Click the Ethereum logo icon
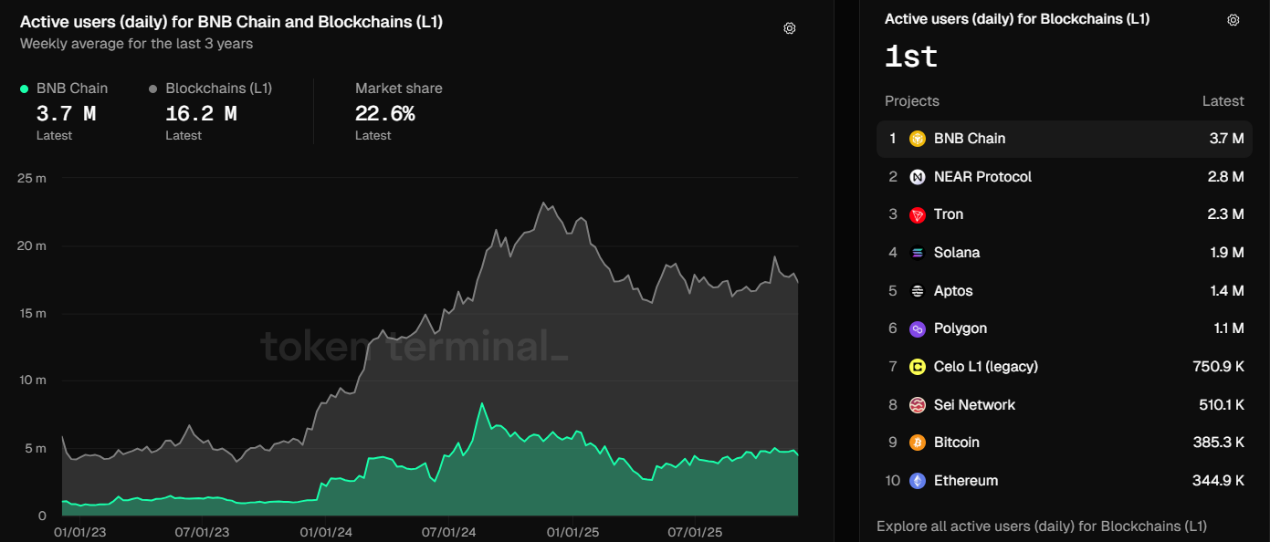 pos(917,481)
